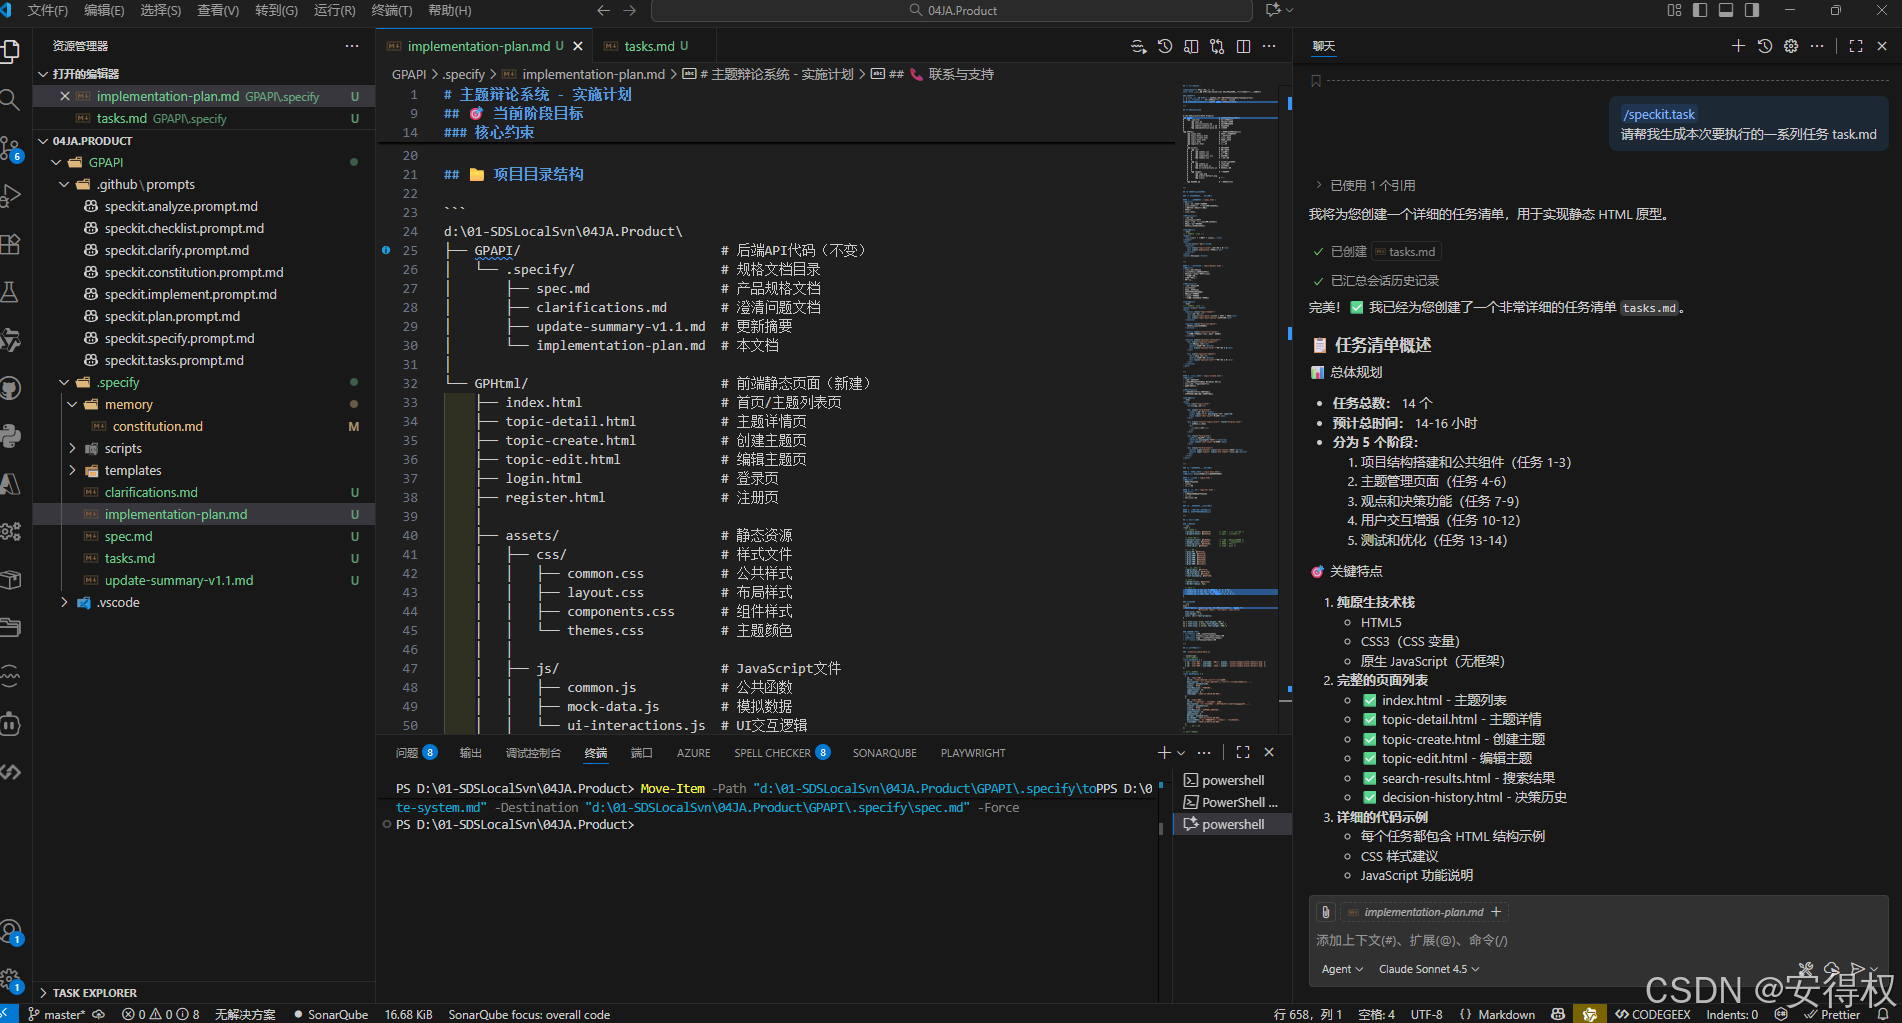Image resolution: width=1902 pixels, height=1023 pixels.
Task: Switch to the PLAYWRIGHT panel tab
Action: [973, 753]
